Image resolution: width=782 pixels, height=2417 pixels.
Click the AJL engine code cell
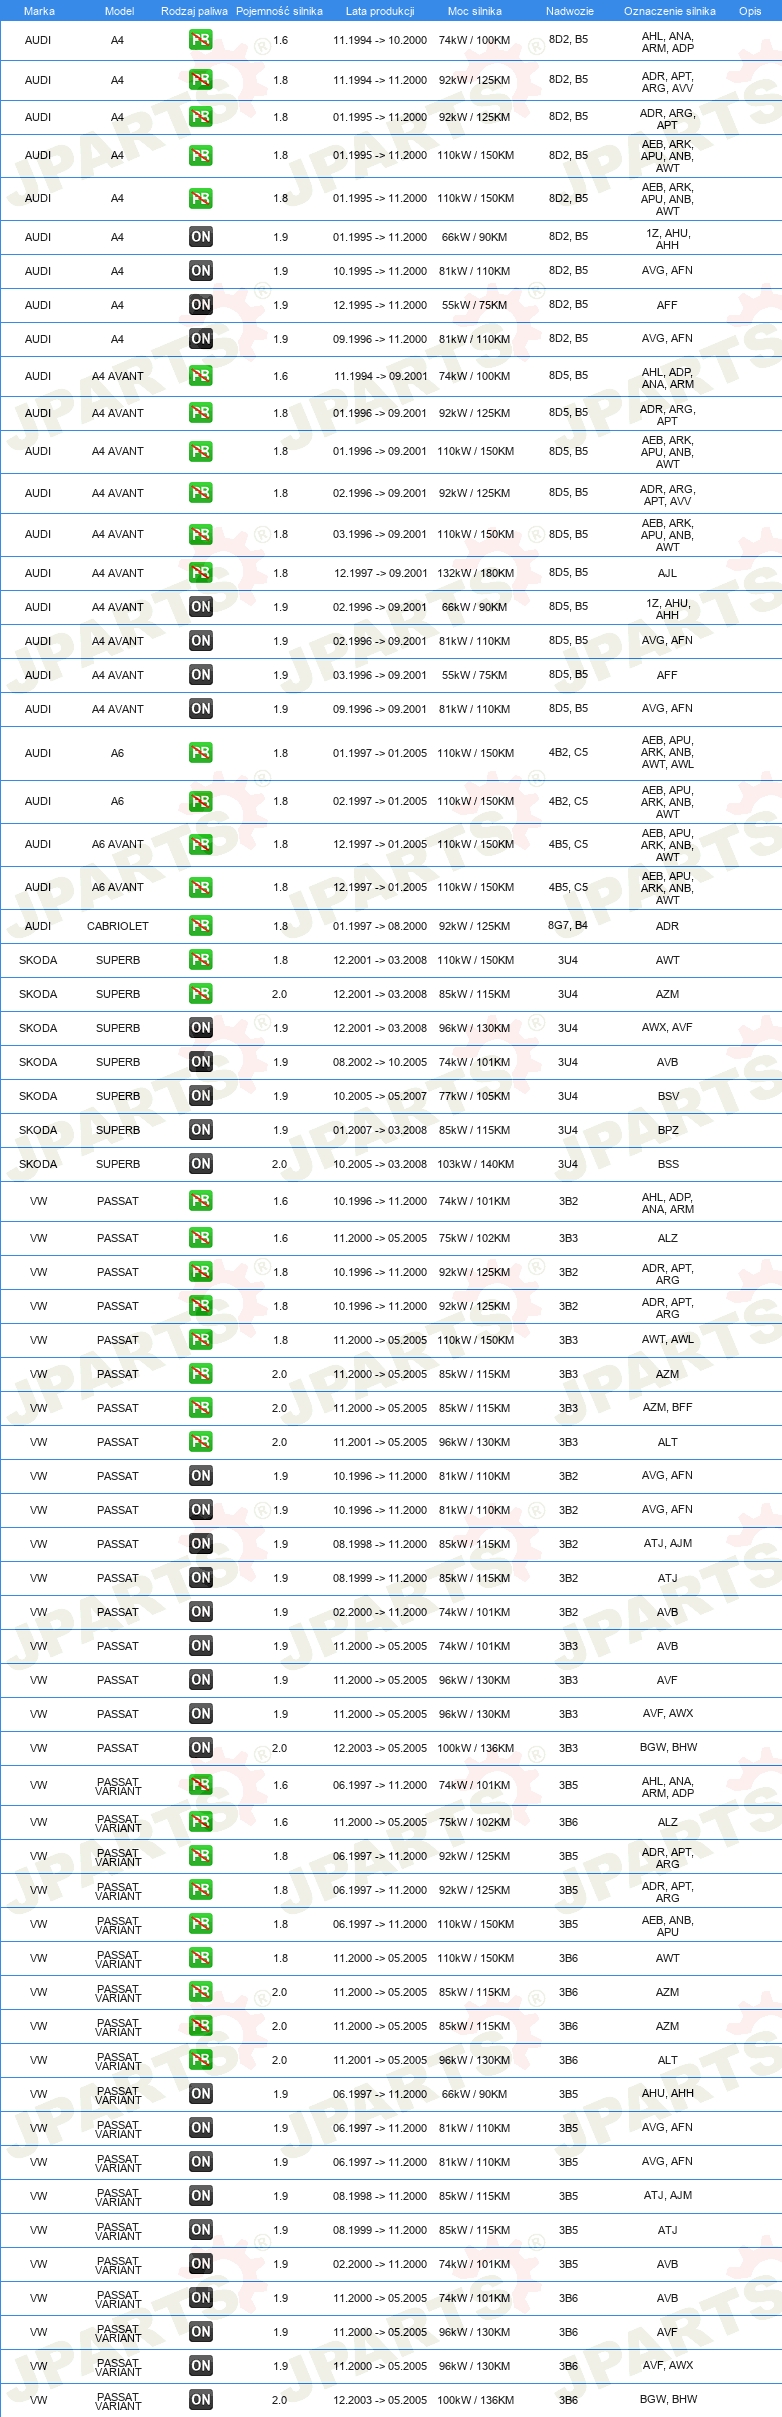[x=667, y=574]
